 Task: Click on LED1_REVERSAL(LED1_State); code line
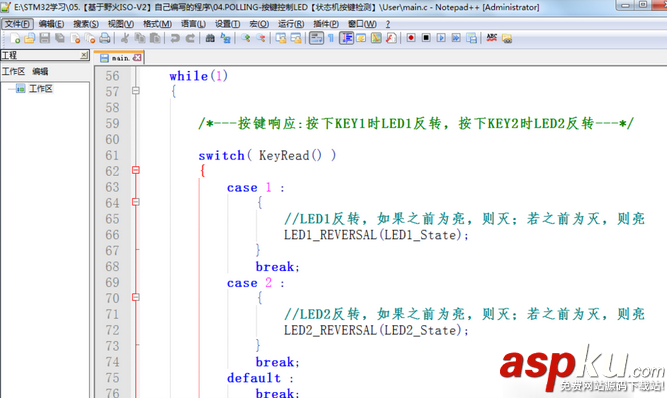tap(376, 235)
